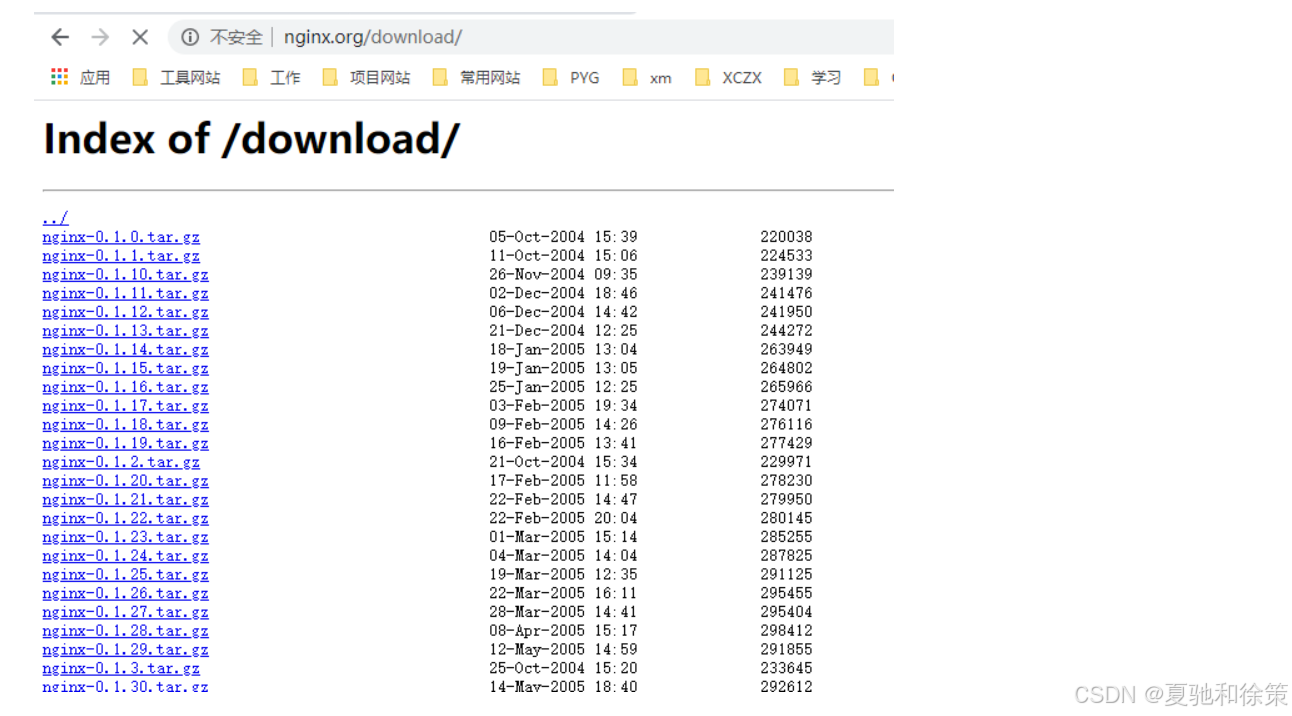Download nginx-0.1.30.tar.gz
1292x716 pixels.
tap(125, 687)
